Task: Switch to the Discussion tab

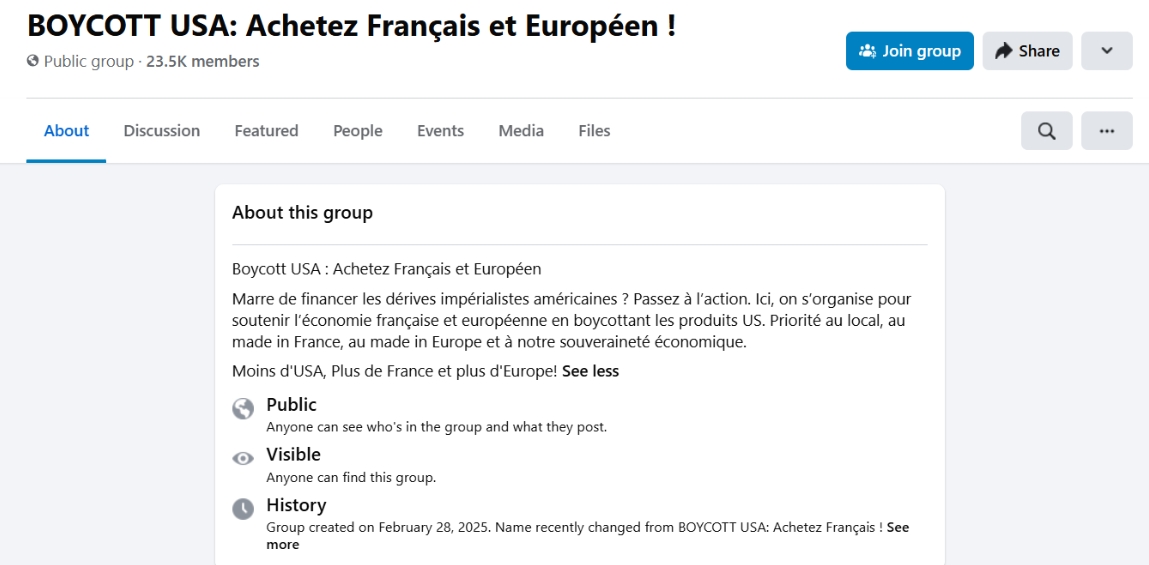Action: [x=161, y=131]
